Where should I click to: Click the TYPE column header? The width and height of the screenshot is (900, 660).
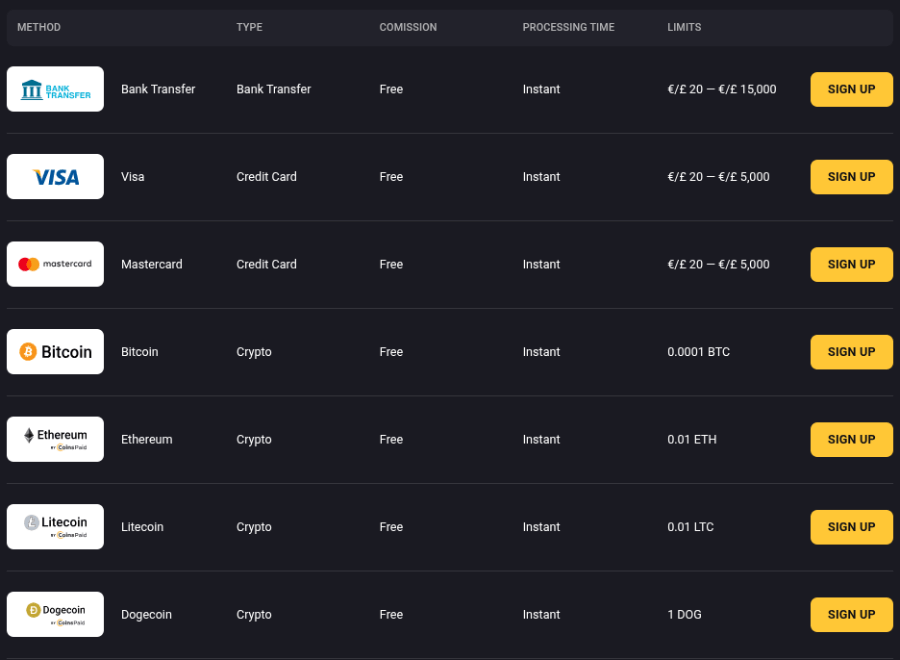[249, 27]
